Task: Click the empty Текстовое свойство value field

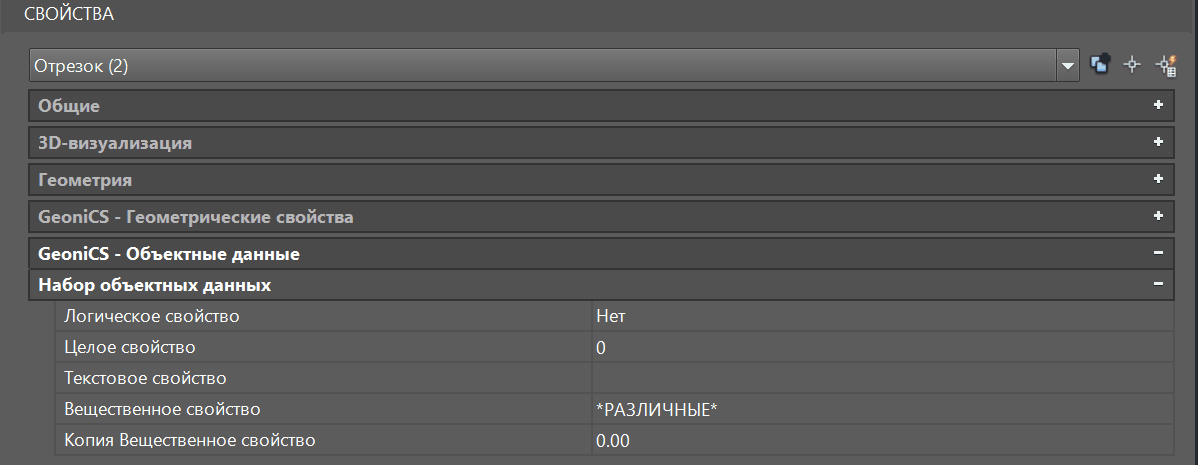Action: [x=880, y=378]
